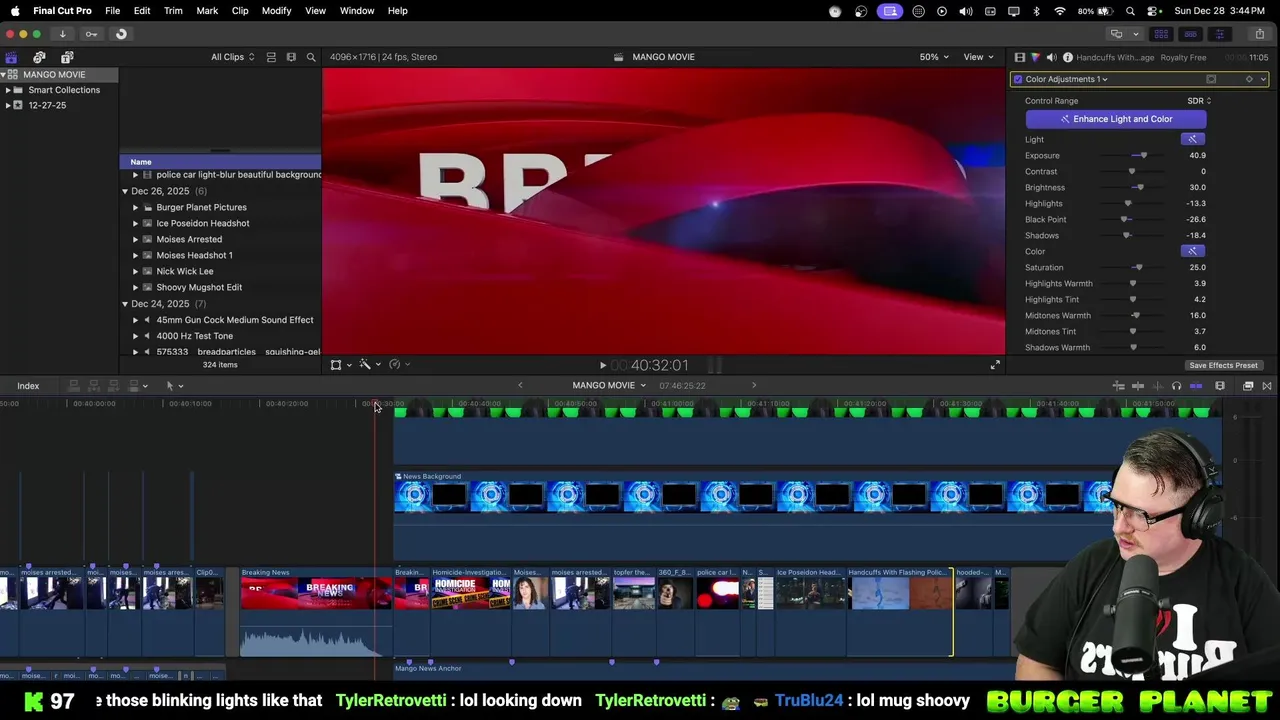The height and width of the screenshot is (720, 1280).
Task: Toggle the Color Adjustments 1 checkbox
Action: pos(1018,79)
